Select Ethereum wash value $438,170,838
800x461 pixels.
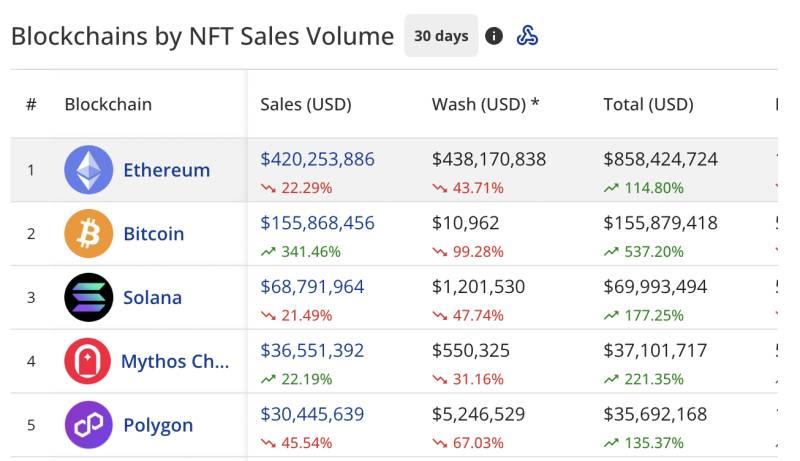(489, 159)
